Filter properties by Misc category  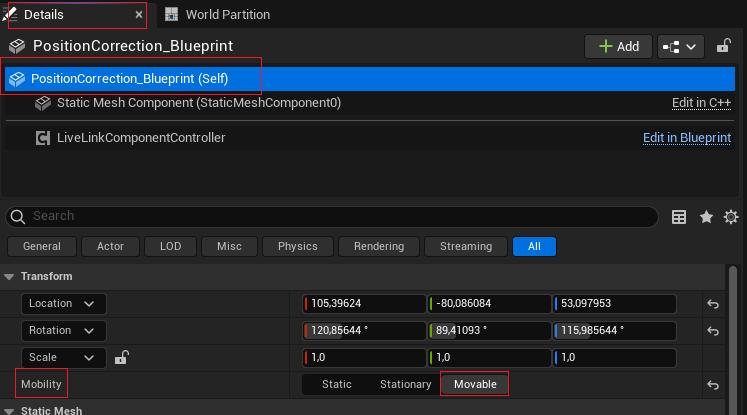tap(229, 246)
